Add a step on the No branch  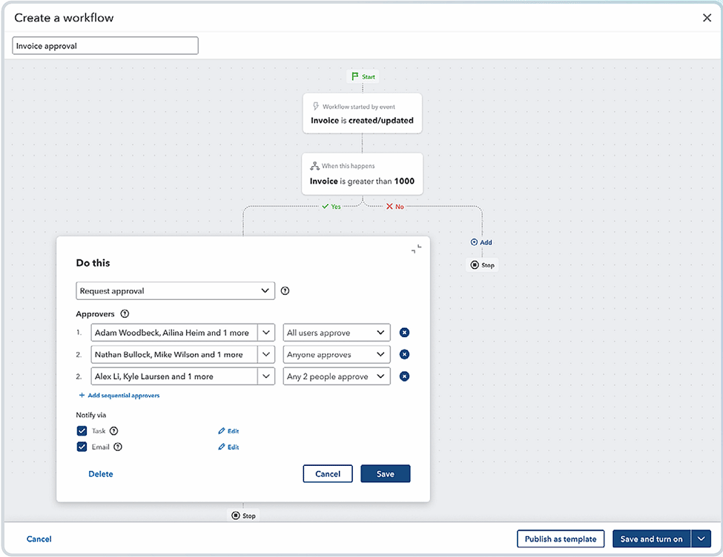point(481,242)
